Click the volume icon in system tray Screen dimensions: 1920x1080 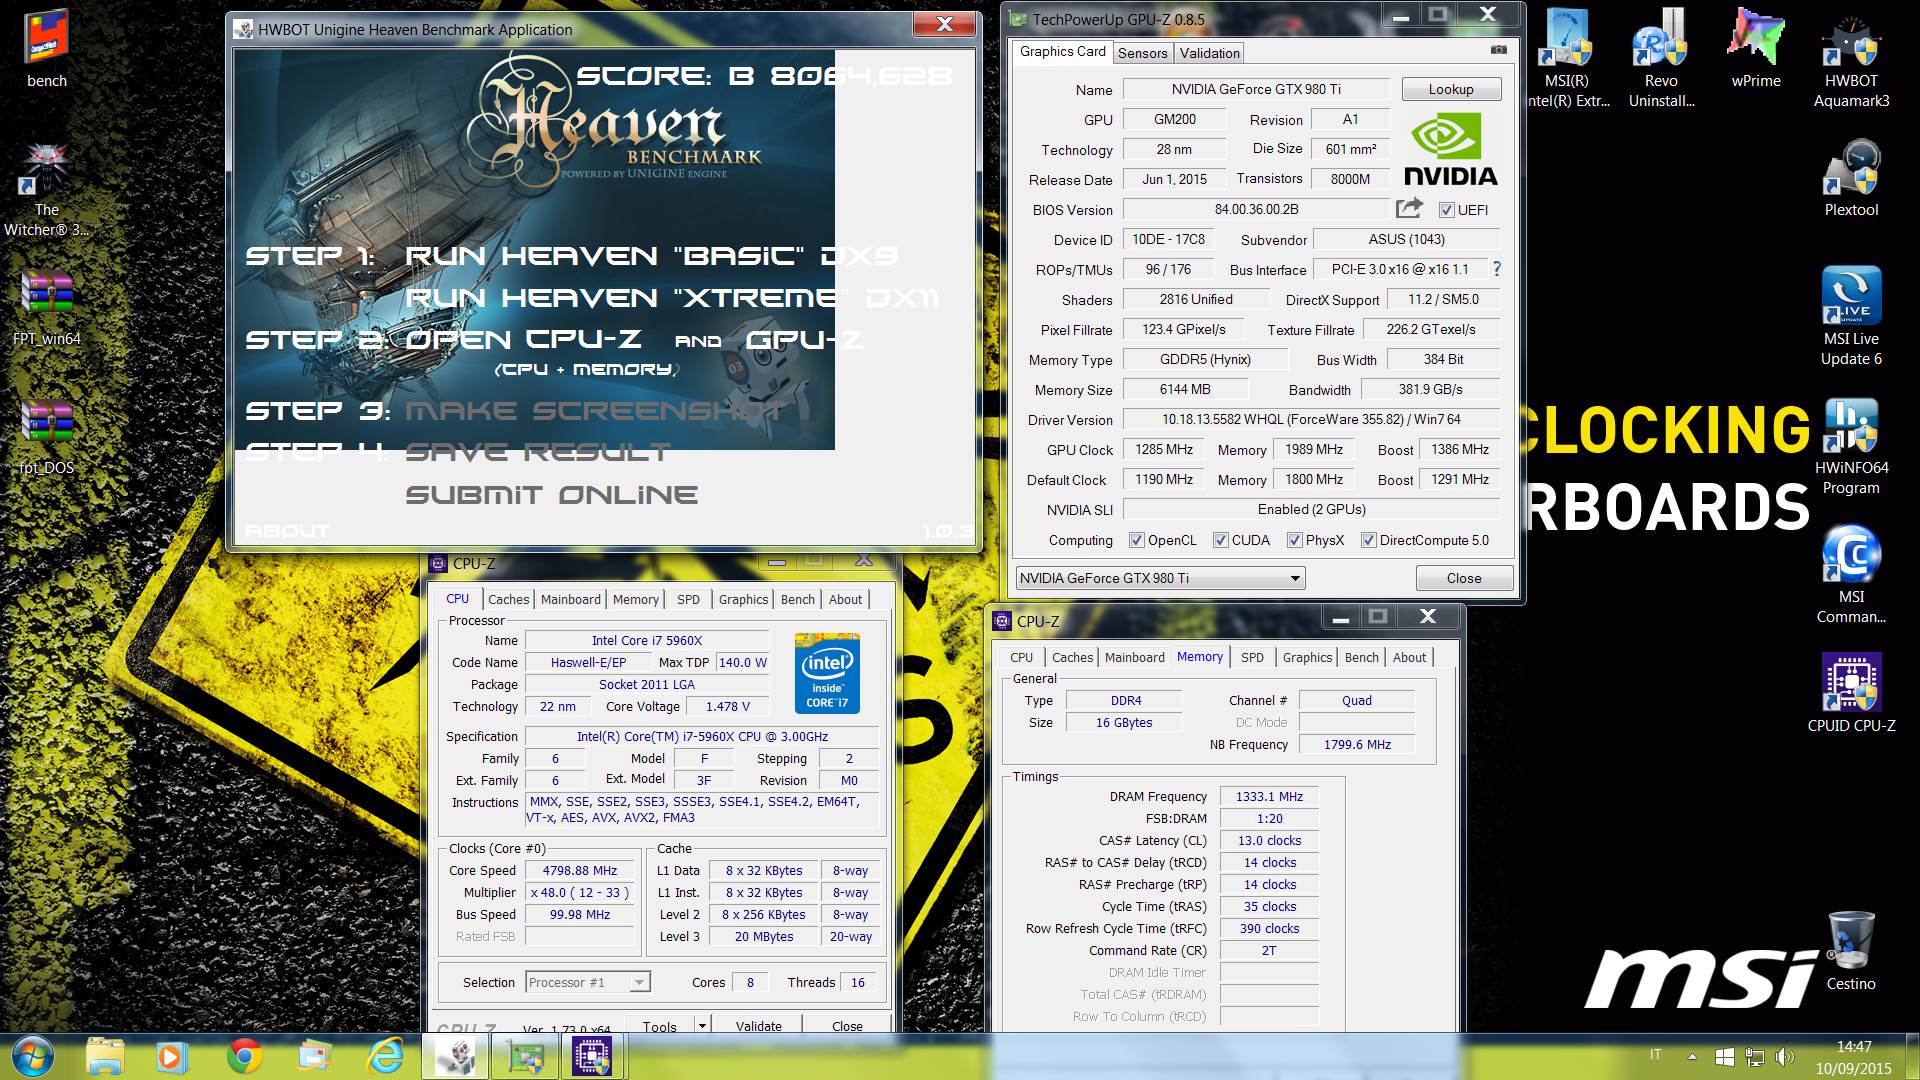coord(1784,1056)
